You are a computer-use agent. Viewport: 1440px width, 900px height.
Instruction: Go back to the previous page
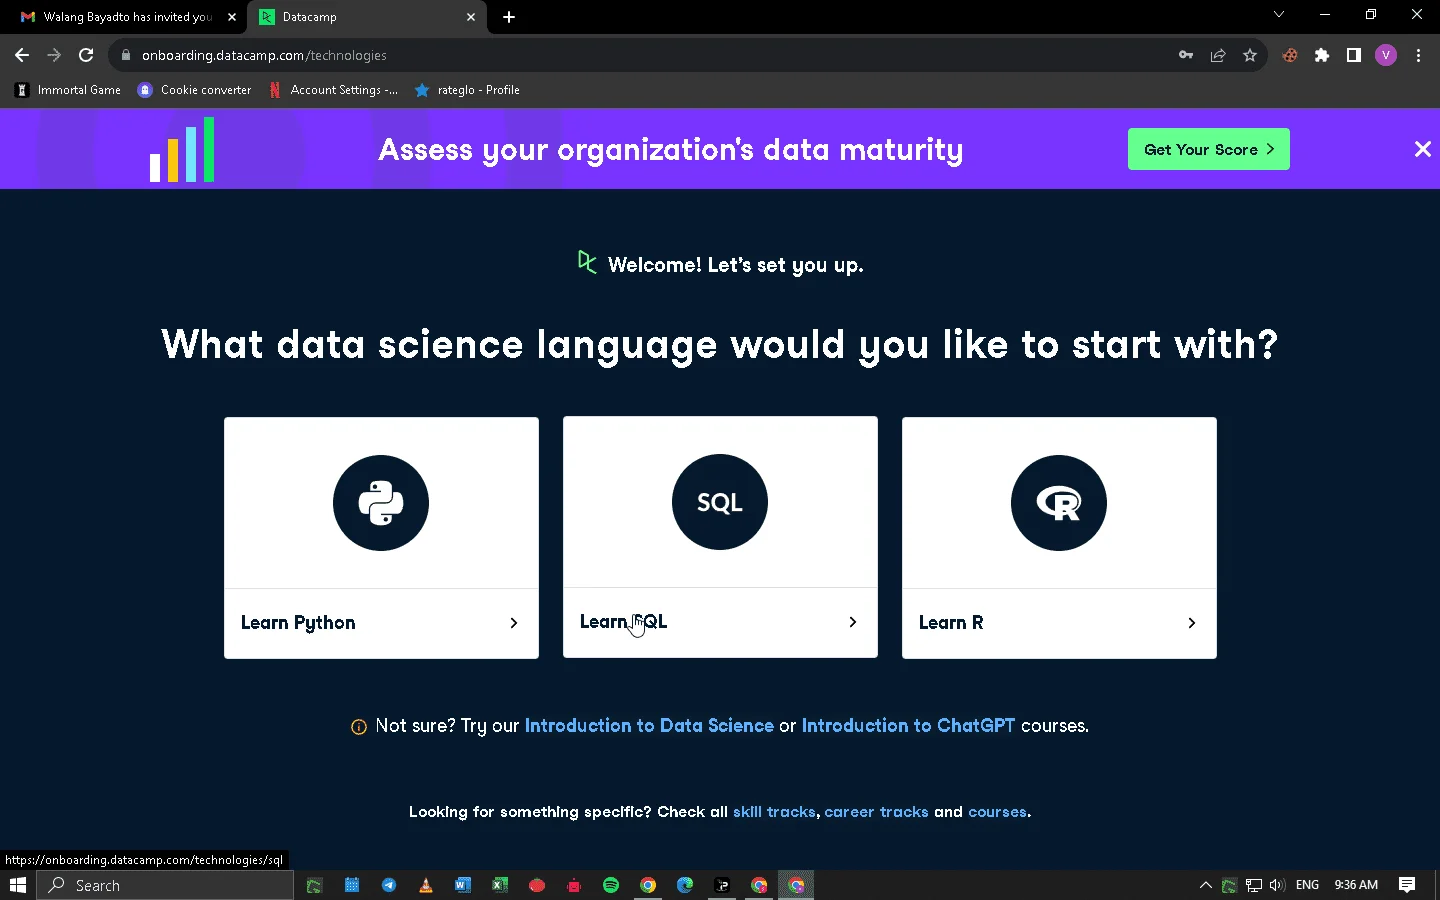(x=22, y=55)
